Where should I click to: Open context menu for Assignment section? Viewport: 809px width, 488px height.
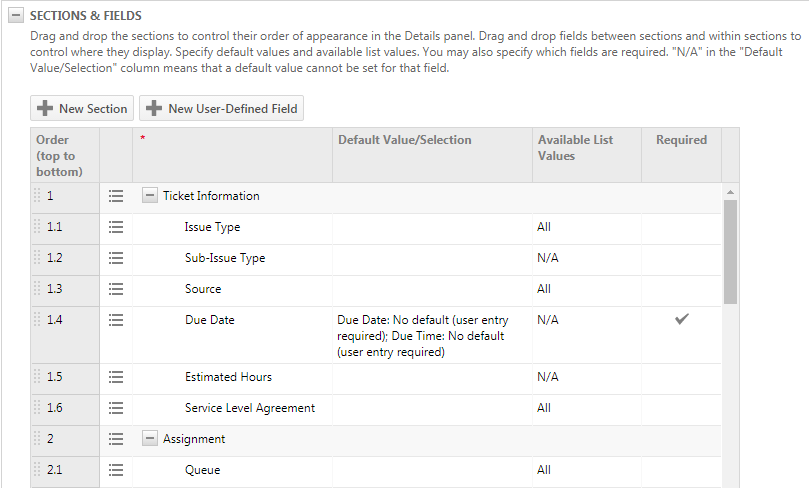(x=115, y=439)
